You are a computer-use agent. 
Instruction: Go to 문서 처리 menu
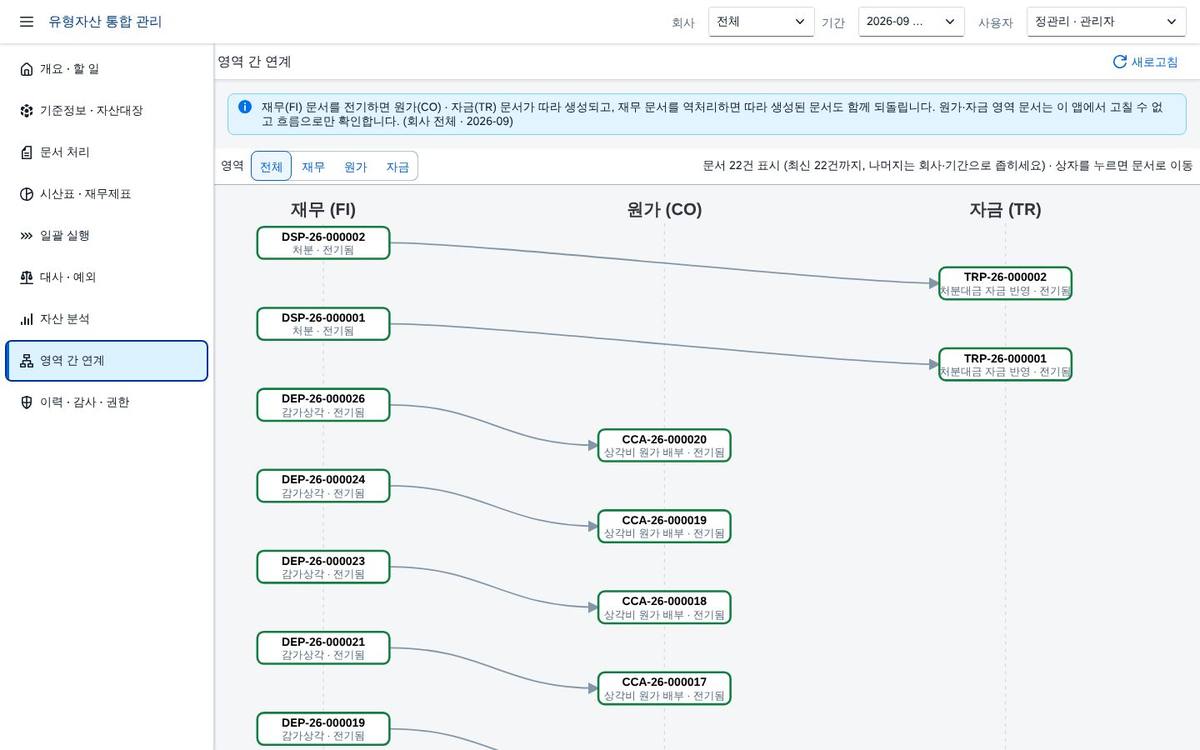coord(107,152)
